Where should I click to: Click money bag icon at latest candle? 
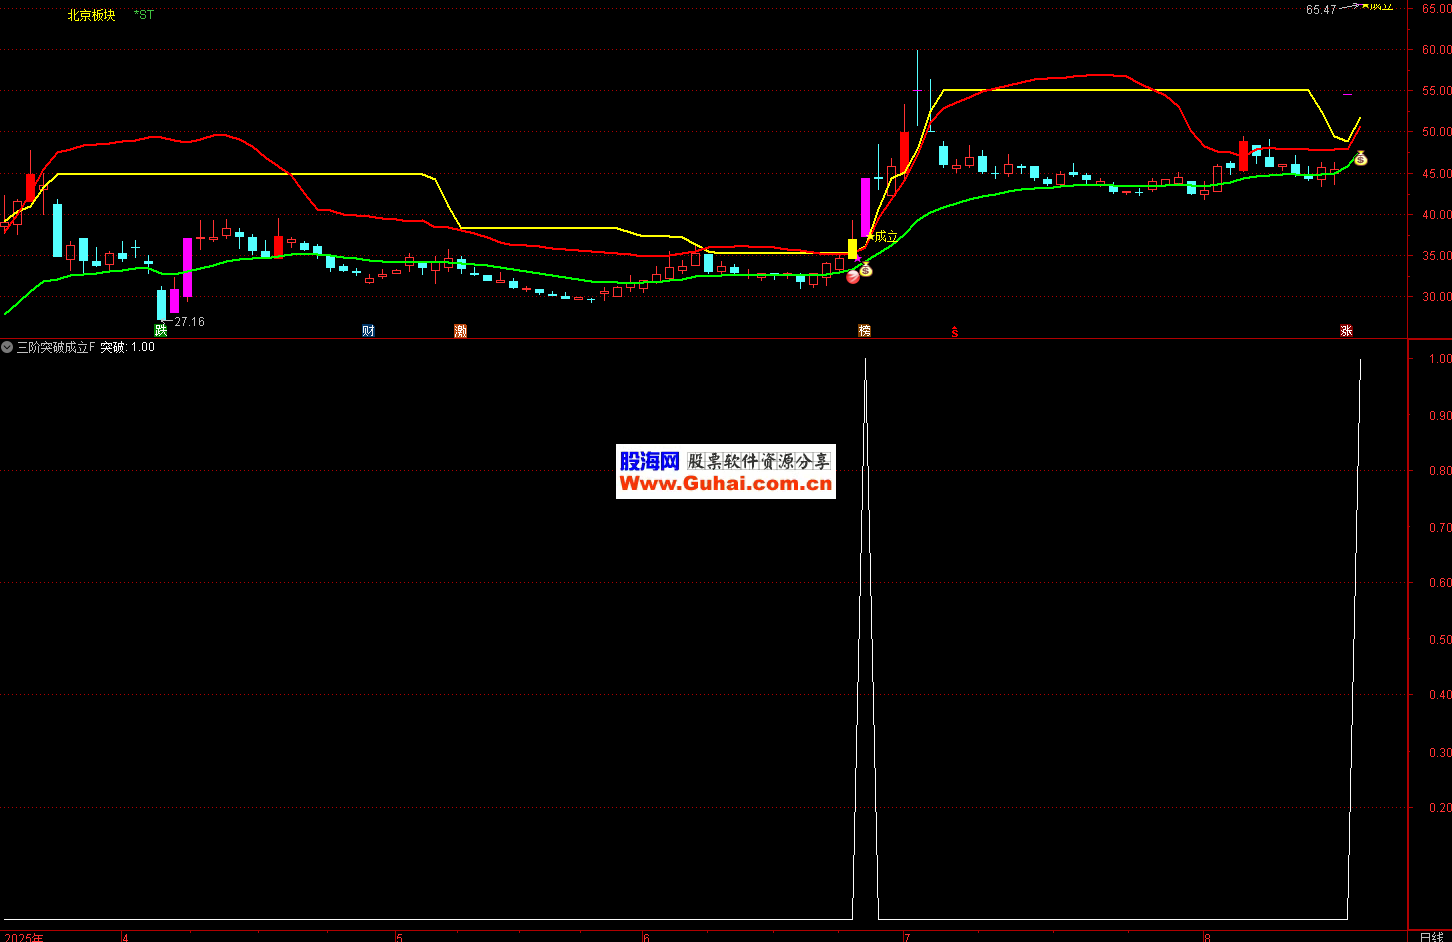point(1360,158)
